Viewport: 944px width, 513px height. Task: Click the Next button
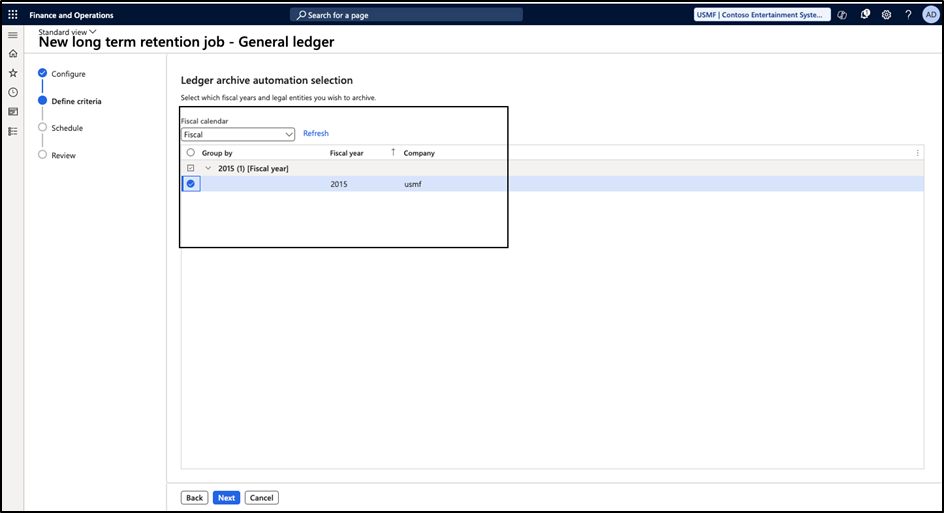click(226, 497)
